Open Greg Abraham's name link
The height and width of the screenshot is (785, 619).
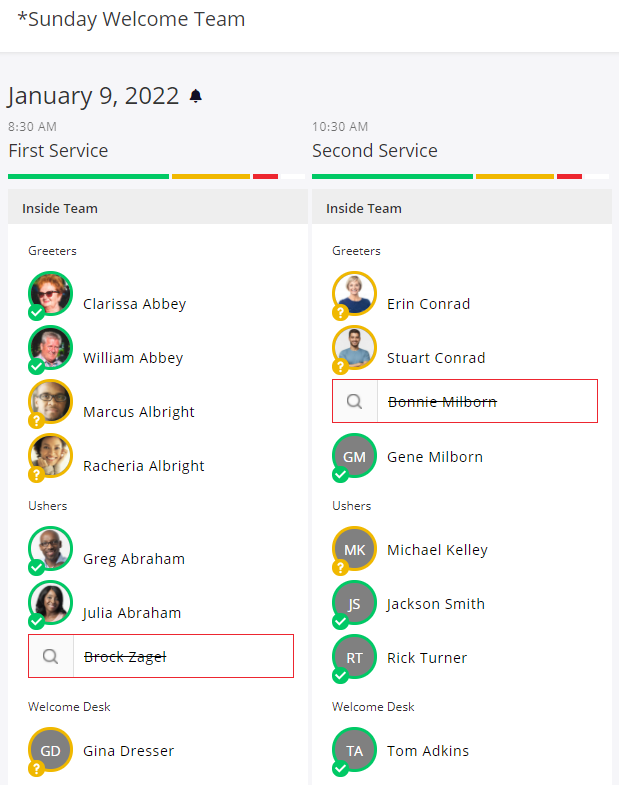pos(134,559)
